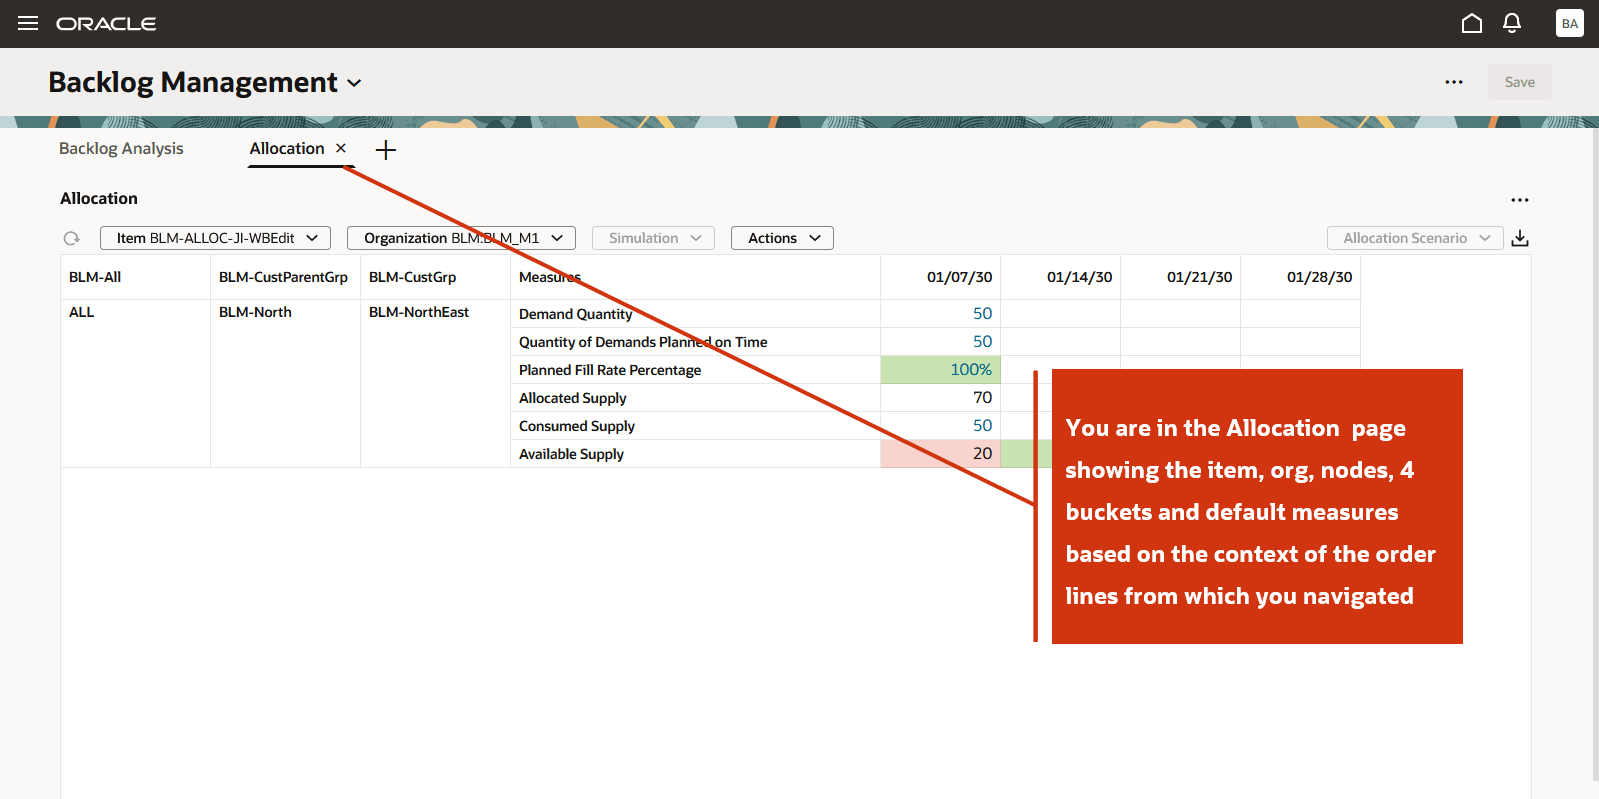Open the Allocation Scenario dropdown
The height and width of the screenshot is (799, 1599).
[x=1415, y=238]
